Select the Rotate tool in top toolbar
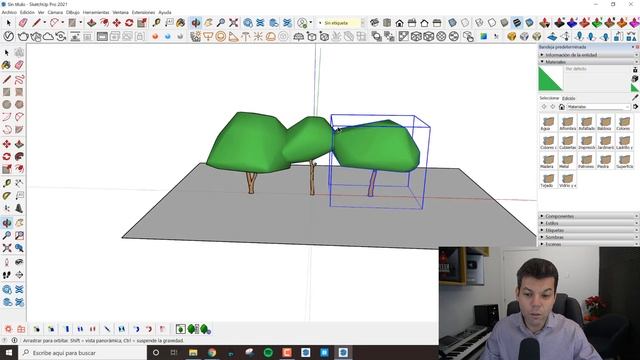The height and width of the screenshot is (360, 640). tap(129, 23)
